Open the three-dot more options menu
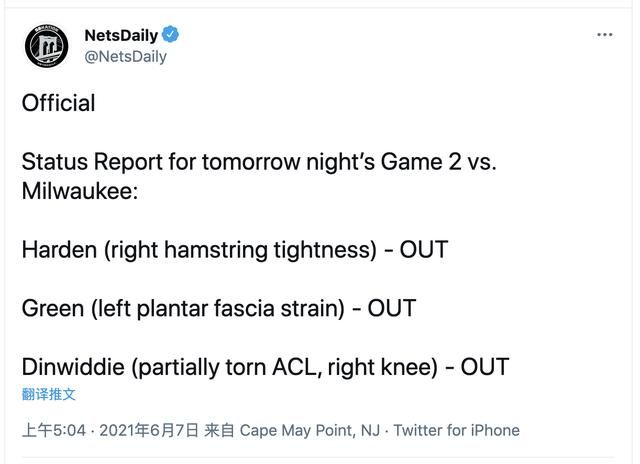 point(604,35)
